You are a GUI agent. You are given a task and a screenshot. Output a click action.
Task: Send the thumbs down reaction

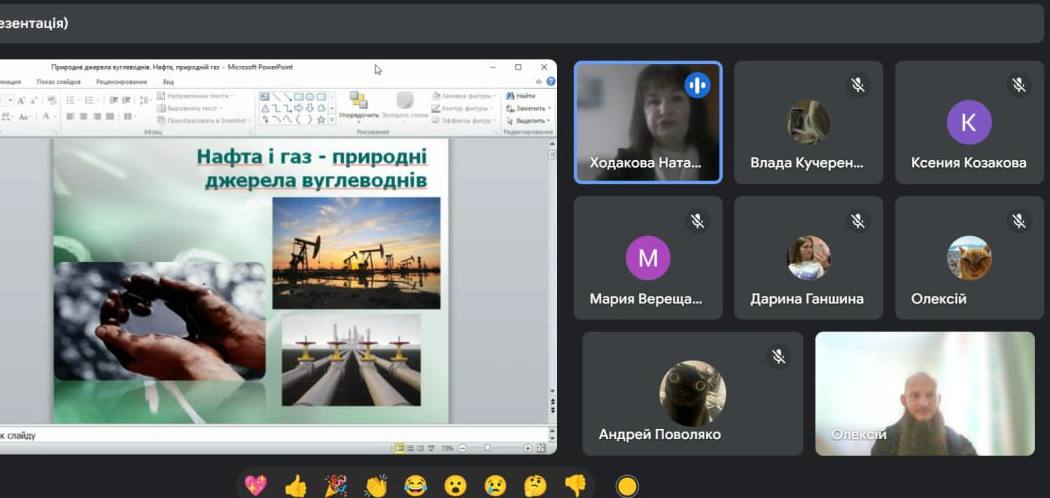click(x=575, y=486)
